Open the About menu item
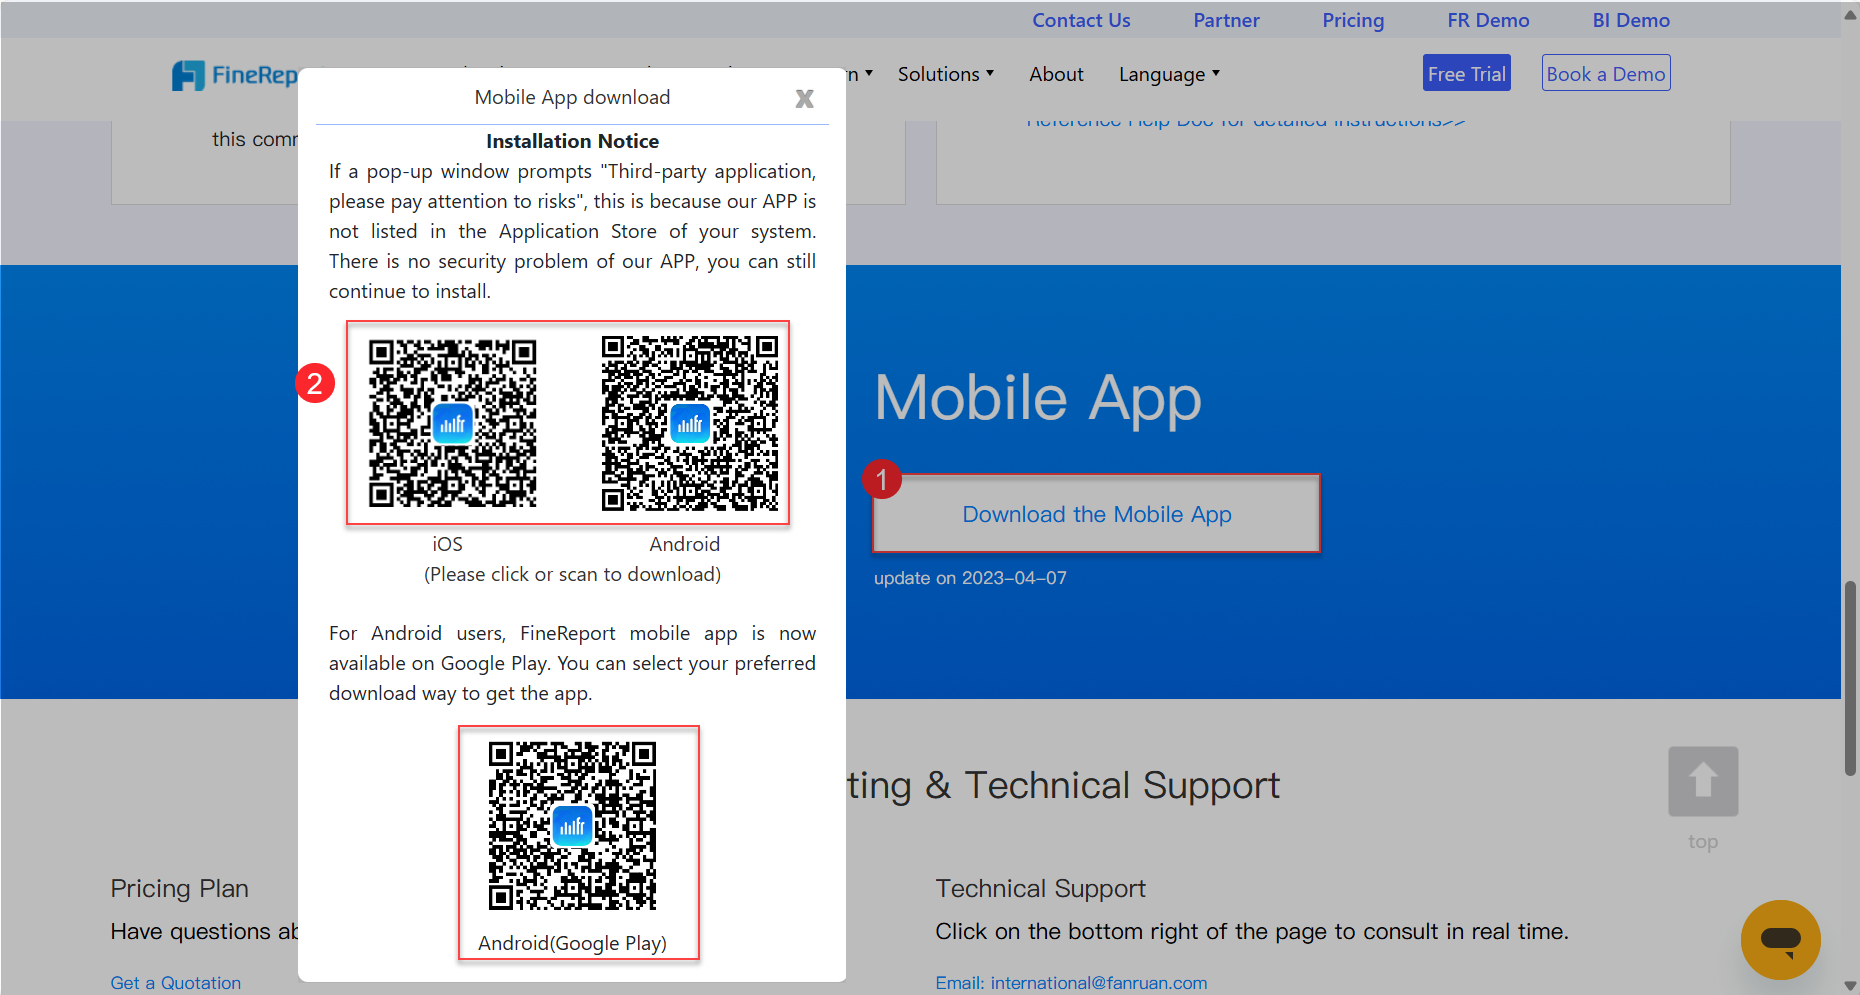This screenshot has width=1860, height=995. (1056, 74)
